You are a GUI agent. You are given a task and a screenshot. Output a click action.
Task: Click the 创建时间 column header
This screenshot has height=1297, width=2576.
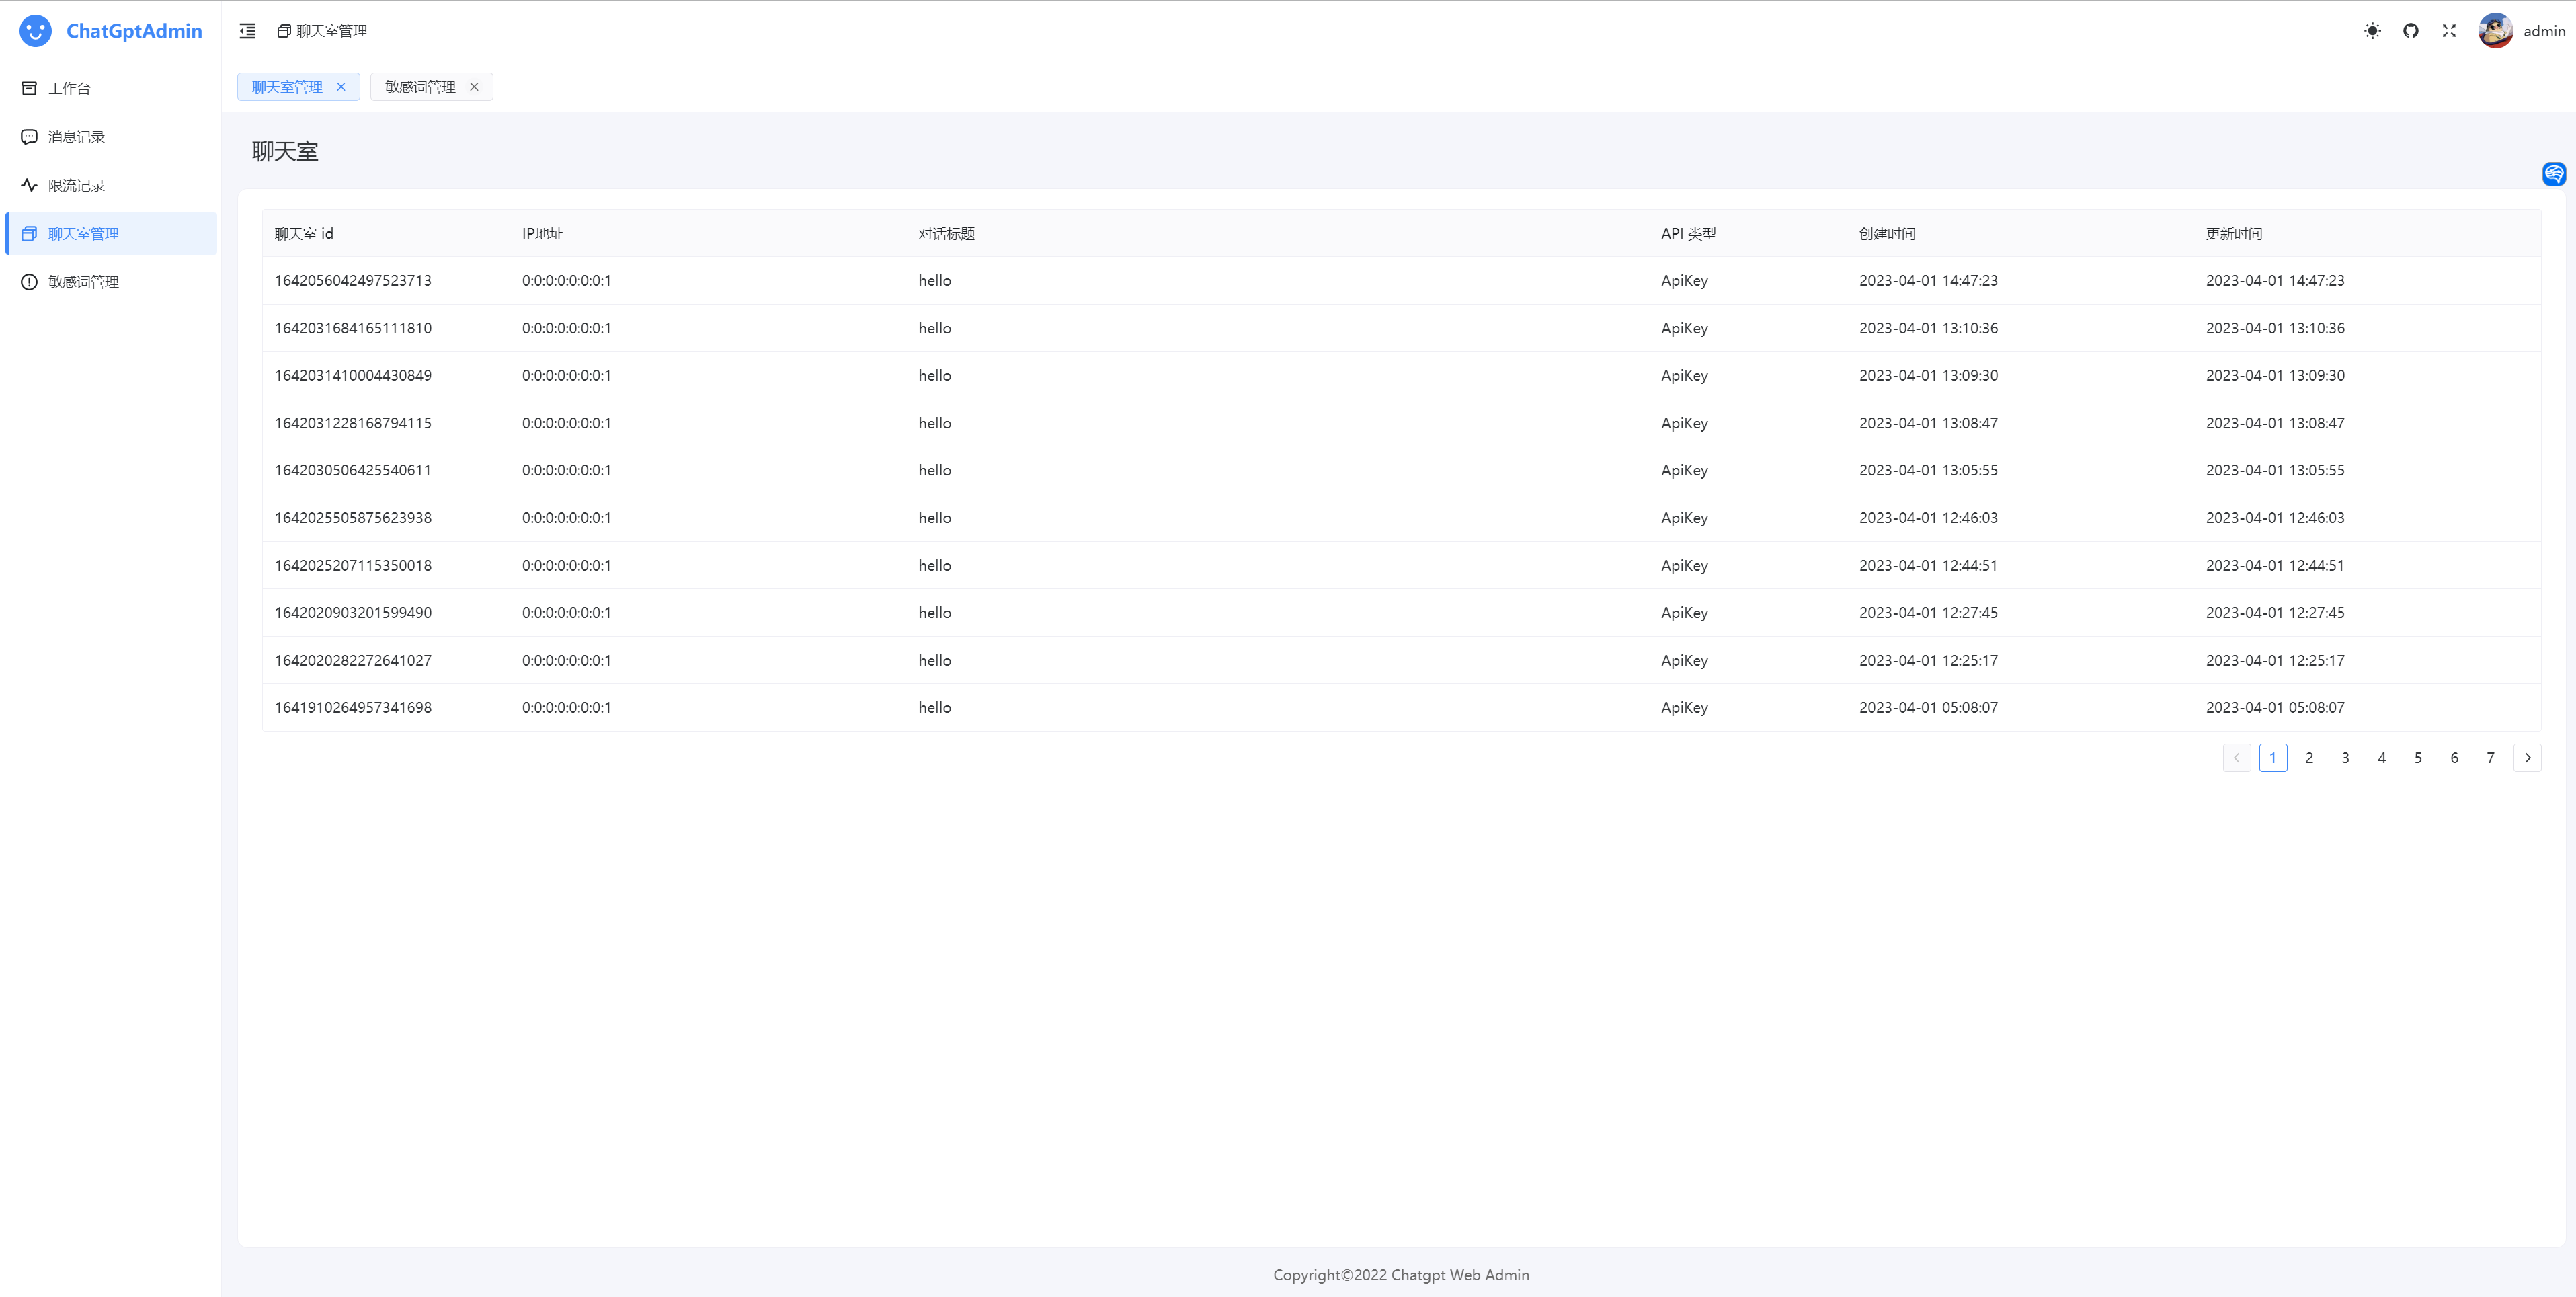[x=1887, y=234]
